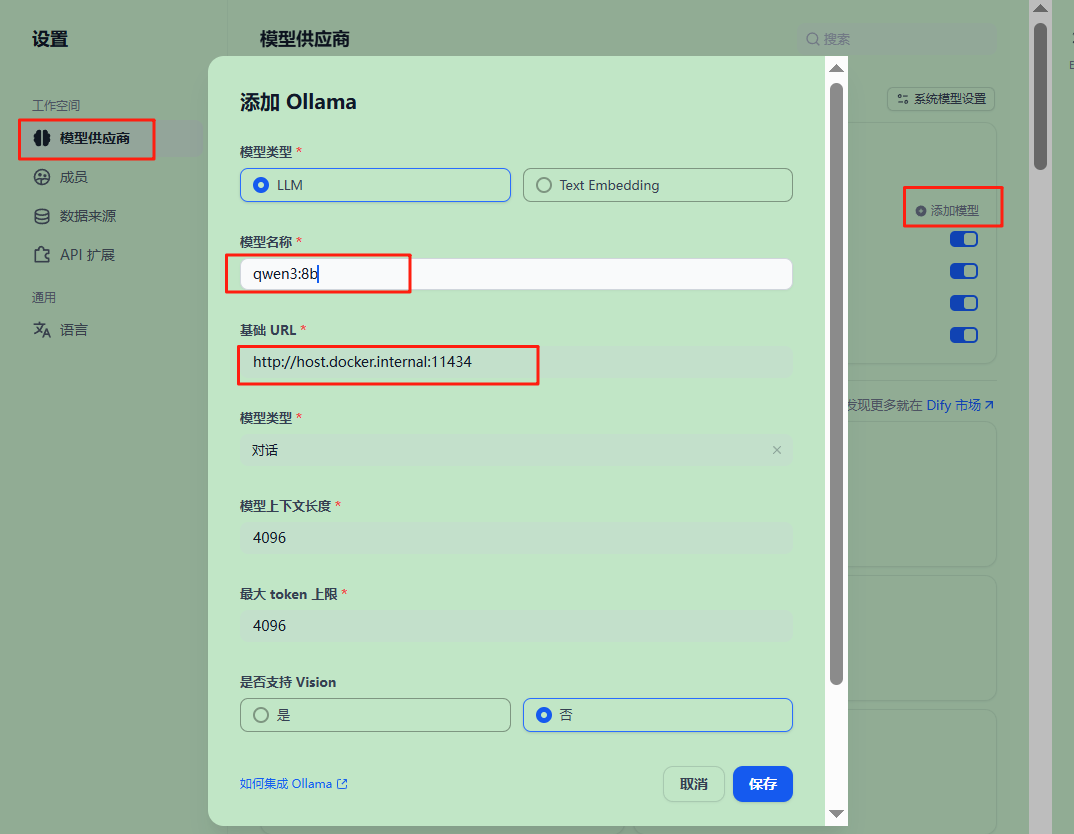Select the Text Embedding radio option
The height and width of the screenshot is (834, 1074).
(x=658, y=185)
